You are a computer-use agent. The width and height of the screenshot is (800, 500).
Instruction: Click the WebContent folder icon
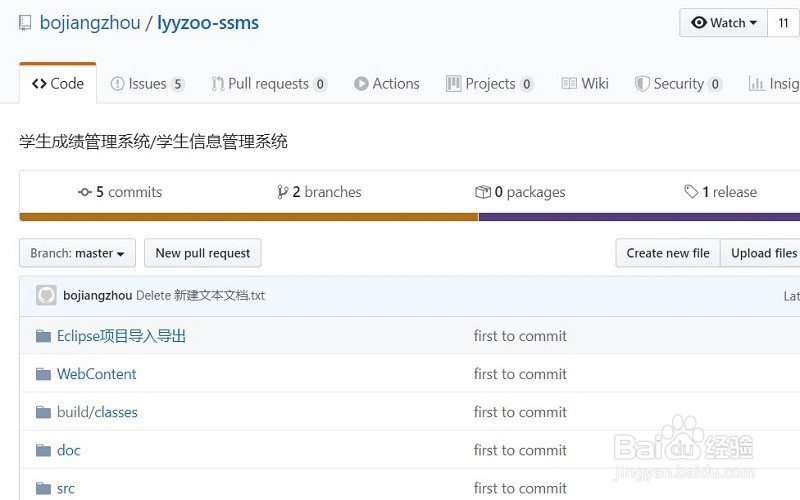tap(43, 374)
